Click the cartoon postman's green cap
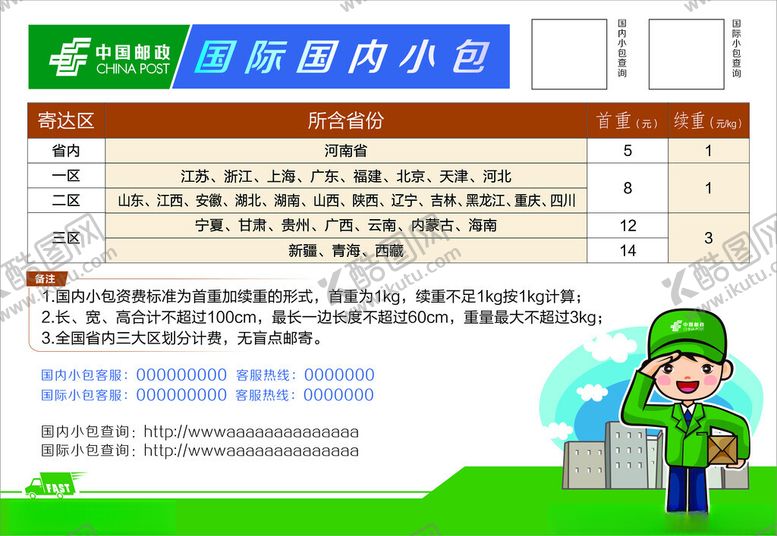777x536 pixels. (680, 335)
